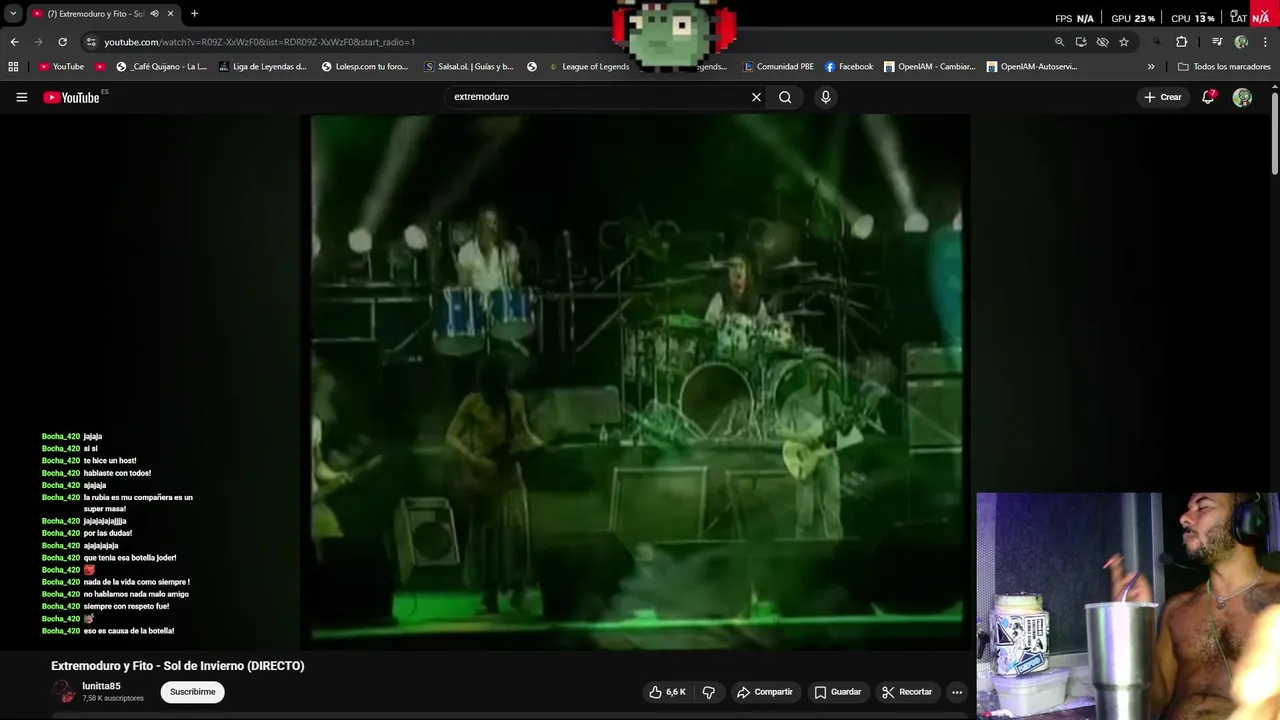Open the Todos los marcadores folder
This screenshot has width=1280, height=720.
tap(1224, 67)
